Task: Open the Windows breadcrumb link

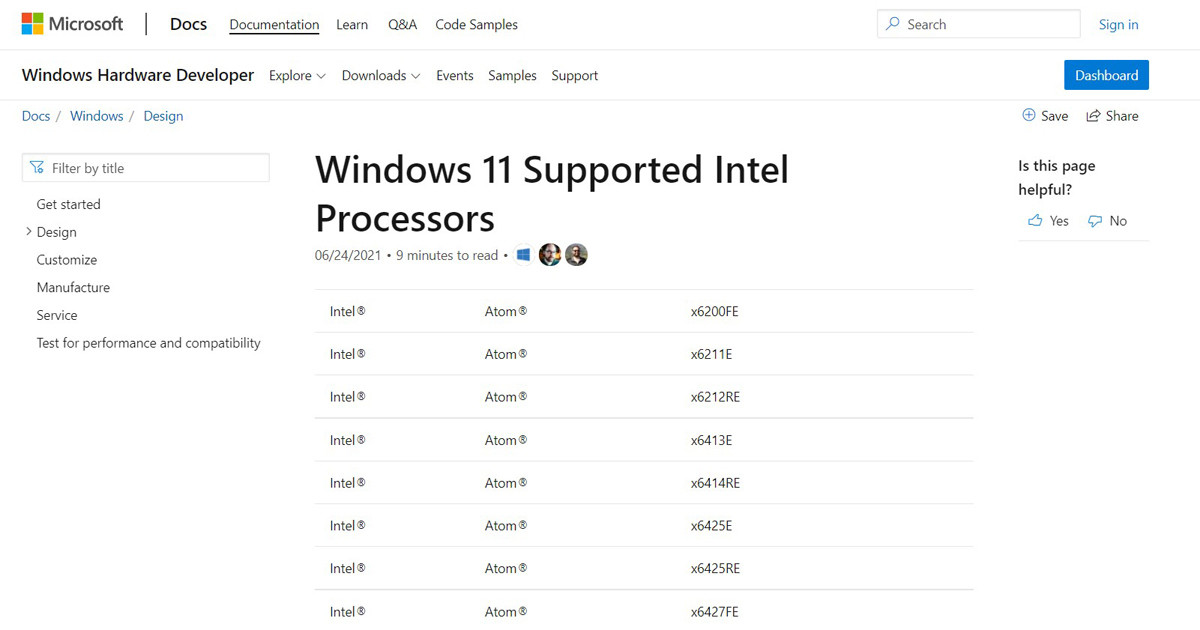Action: click(97, 116)
